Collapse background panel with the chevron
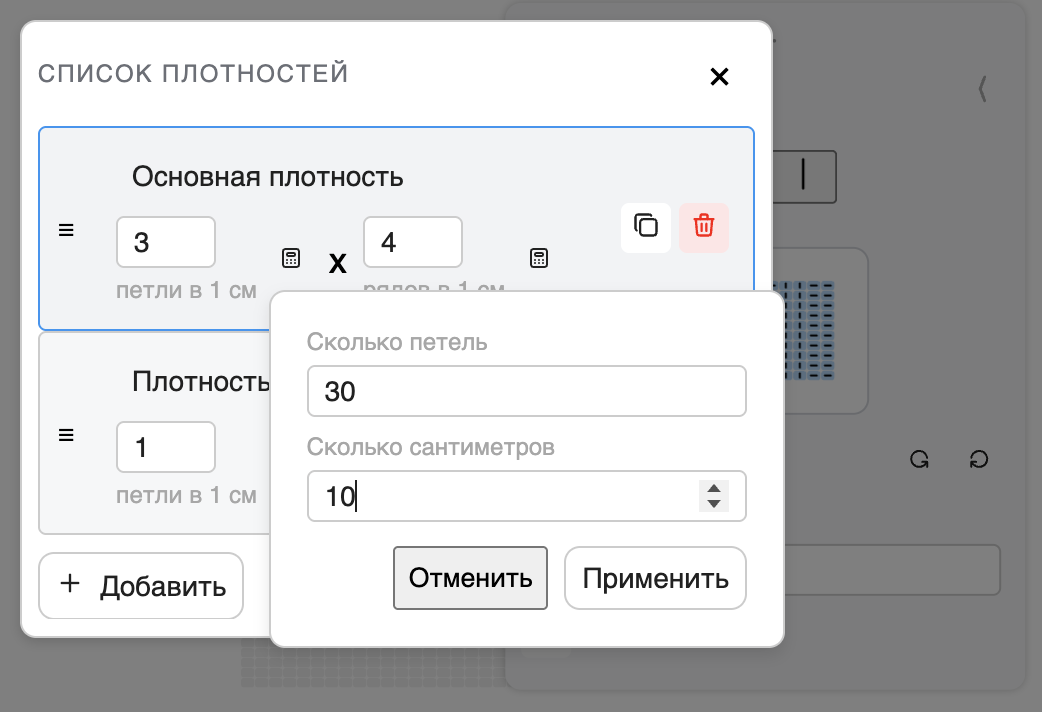This screenshot has width=1042, height=712. (982, 88)
